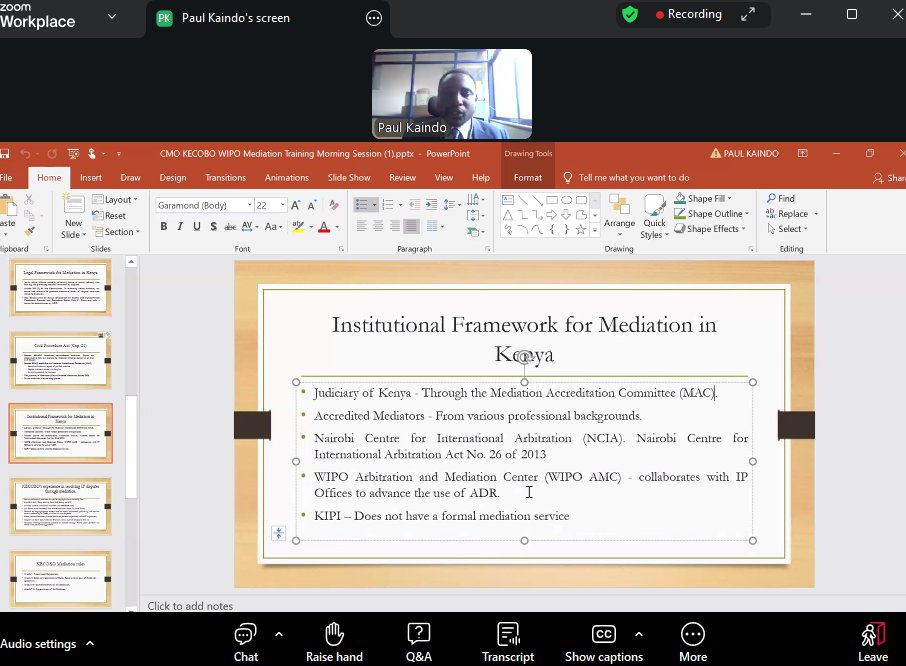Decrease list indent level

(415, 204)
